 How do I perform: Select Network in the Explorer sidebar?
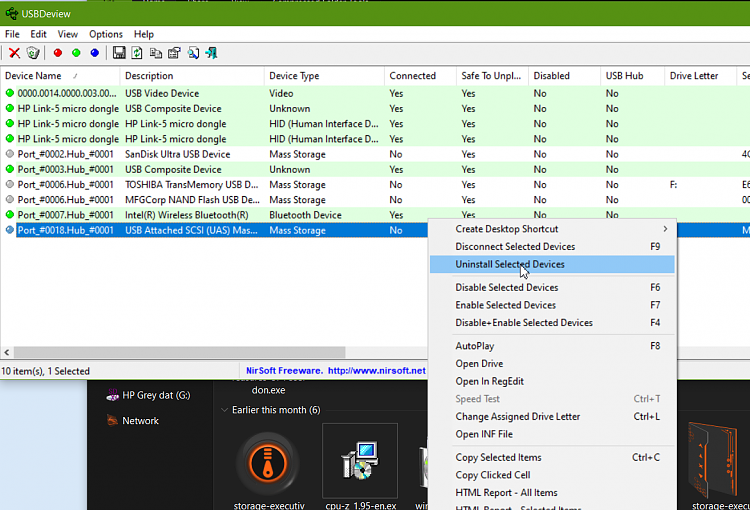[140, 421]
